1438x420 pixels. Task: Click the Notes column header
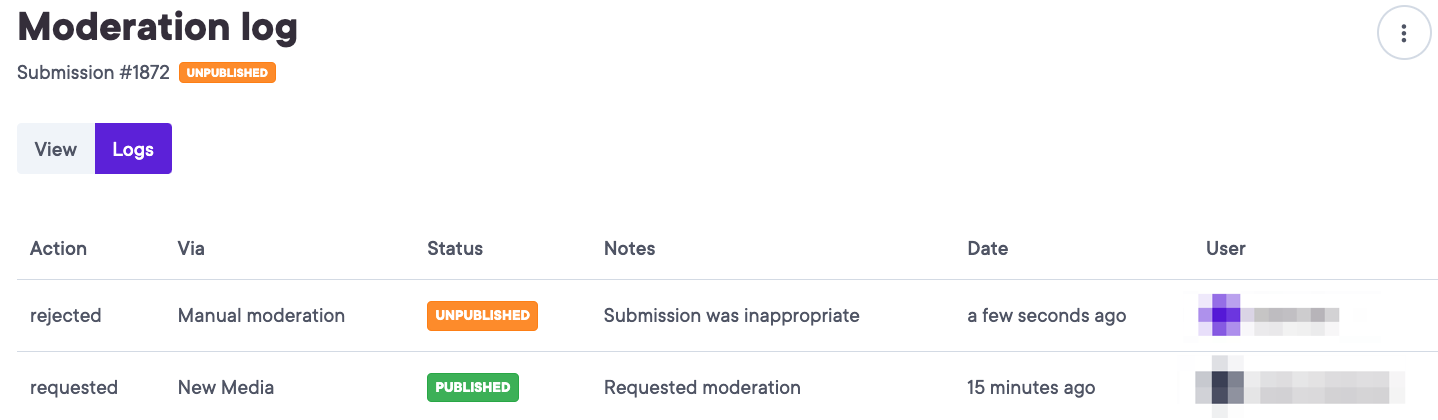point(629,248)
